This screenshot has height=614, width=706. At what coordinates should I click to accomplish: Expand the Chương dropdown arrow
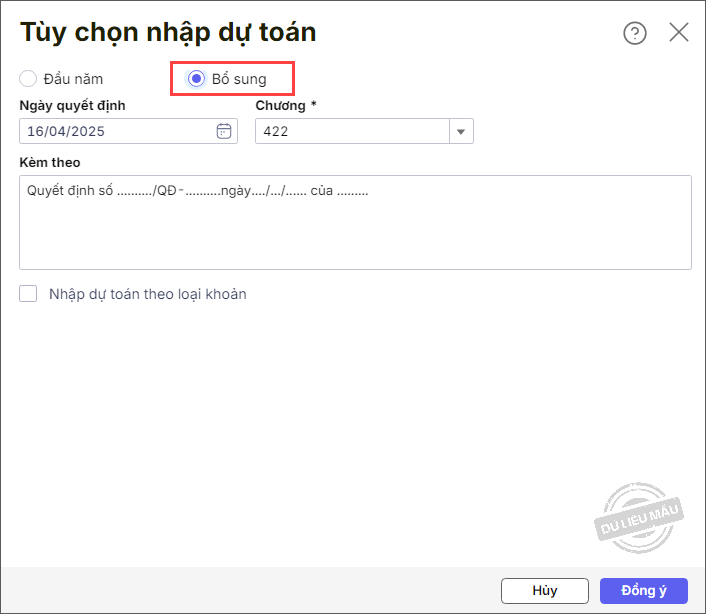[461, 131]
